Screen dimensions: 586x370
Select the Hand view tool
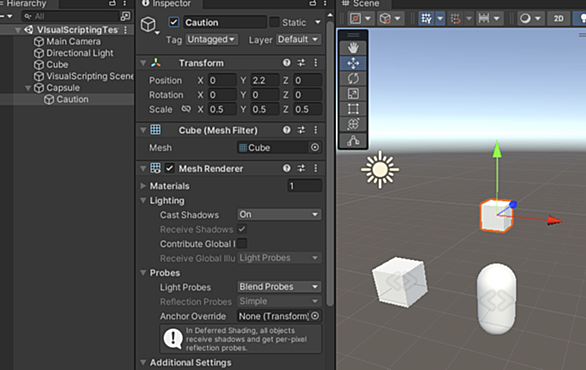click(x=353, y=48)
